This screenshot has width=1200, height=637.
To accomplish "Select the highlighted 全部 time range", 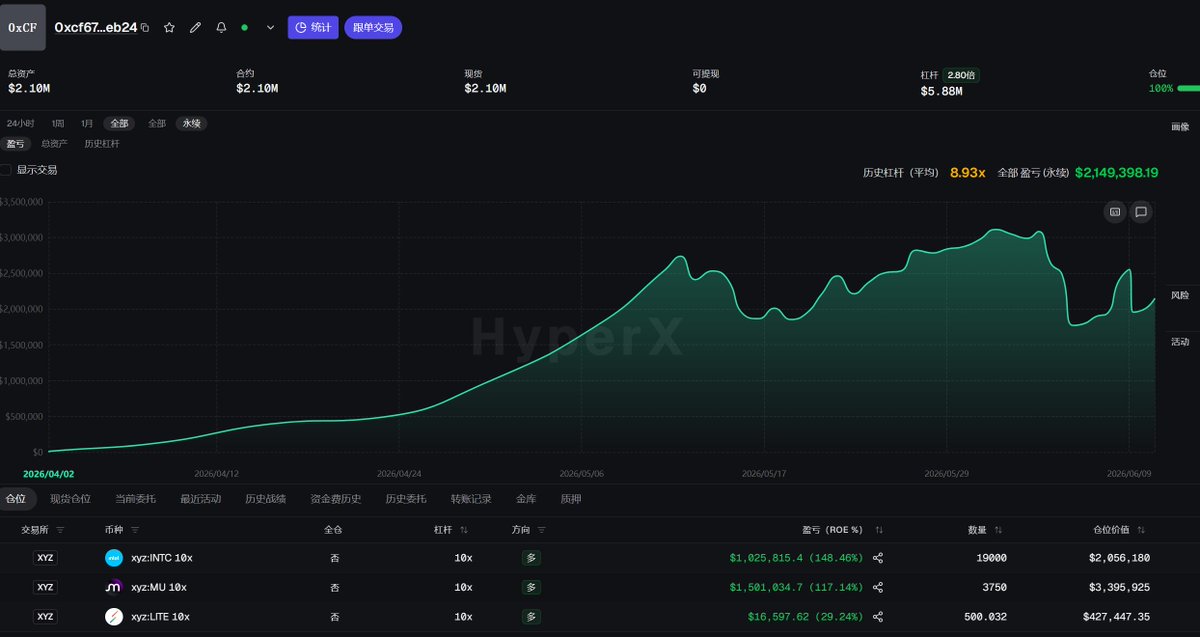I will click(119, 123).
